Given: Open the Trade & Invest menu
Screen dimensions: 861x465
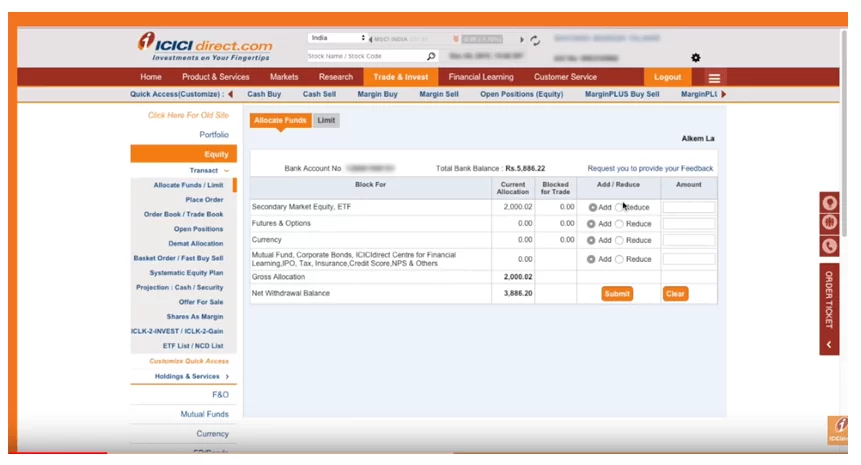Looking at the screenshot, I should (x=400, y=77).
